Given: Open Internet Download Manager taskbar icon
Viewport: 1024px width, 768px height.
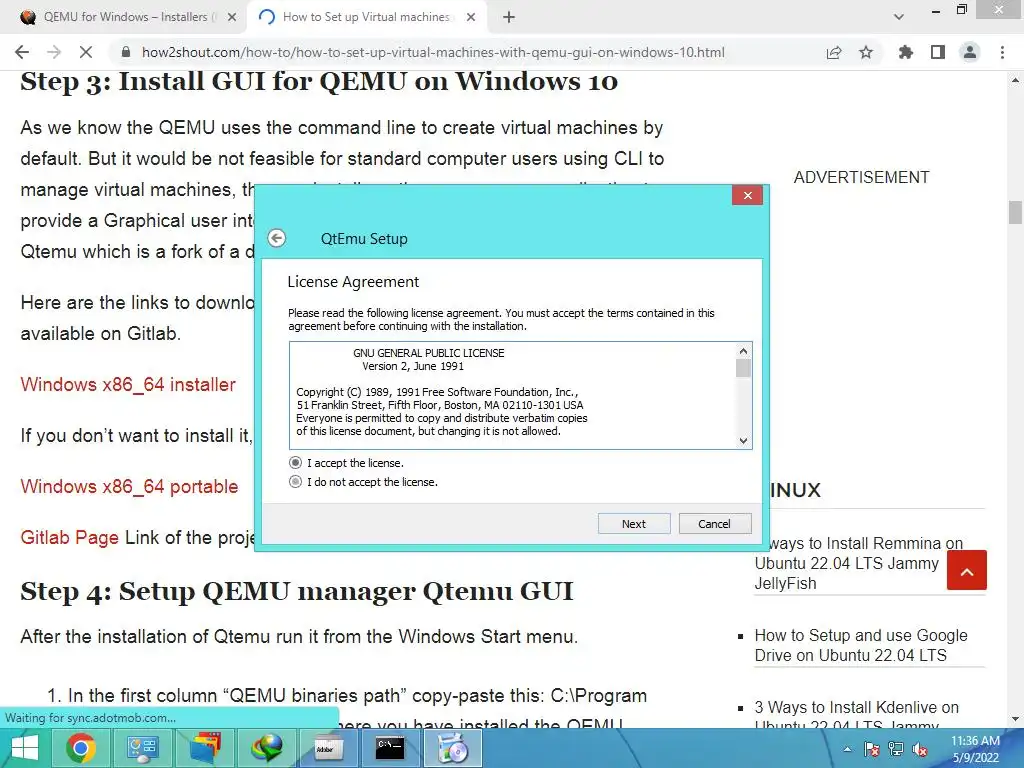Looking at the screenshot, I should 266,748.
